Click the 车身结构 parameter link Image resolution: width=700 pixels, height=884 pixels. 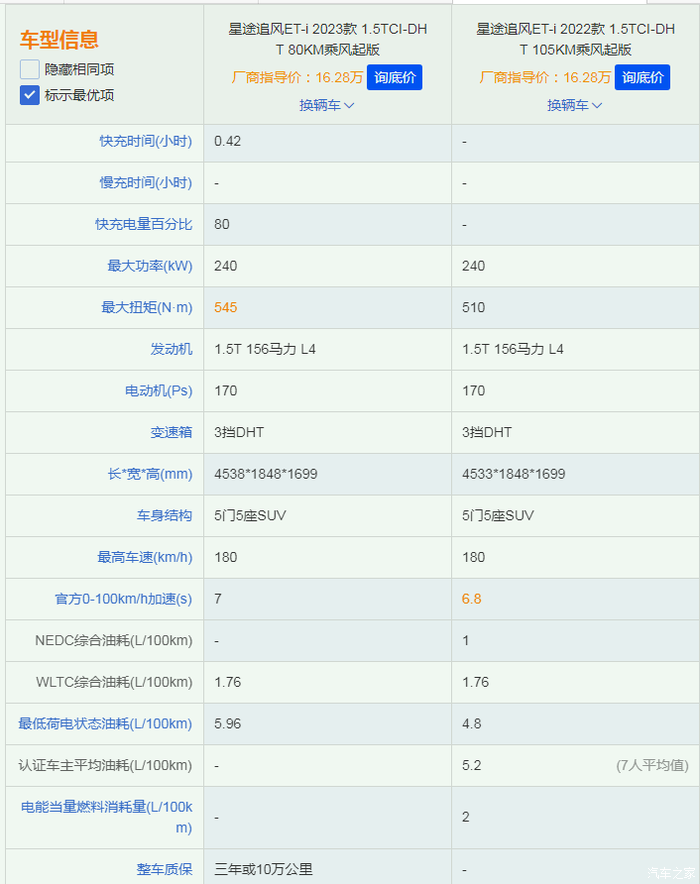tap(165, 515)
